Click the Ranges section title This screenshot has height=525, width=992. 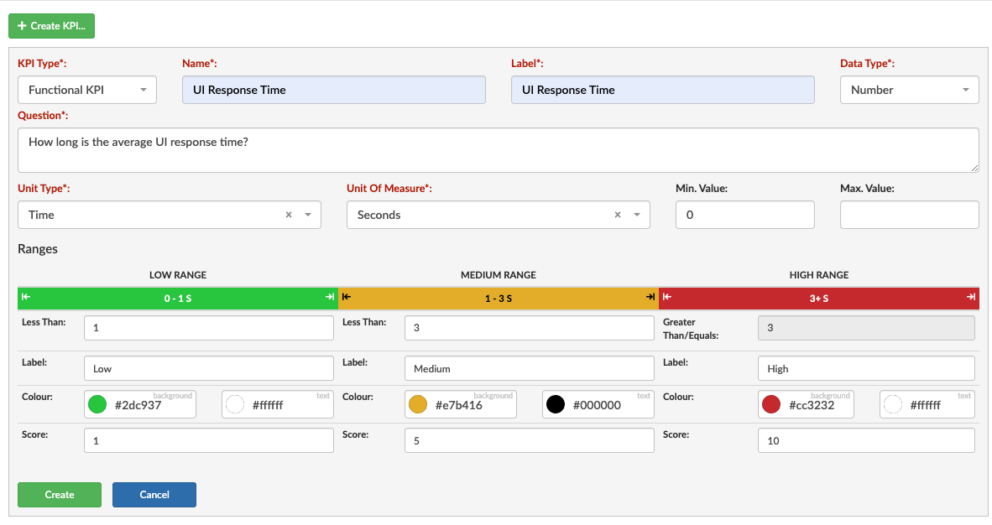[37, 249]
